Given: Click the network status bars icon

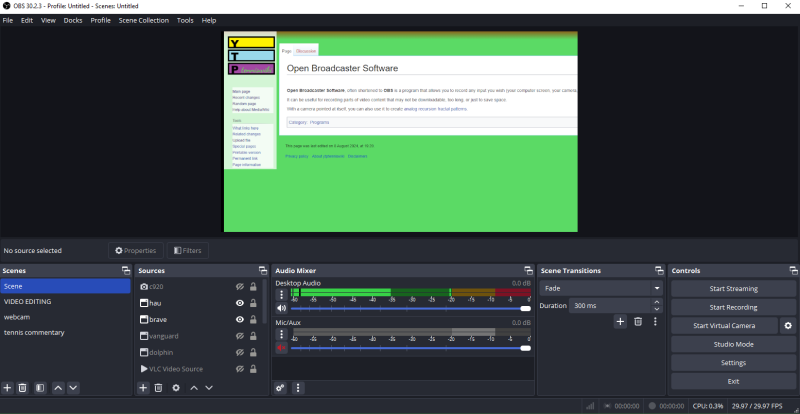Looking at the screenshot, I should (590, 406).
